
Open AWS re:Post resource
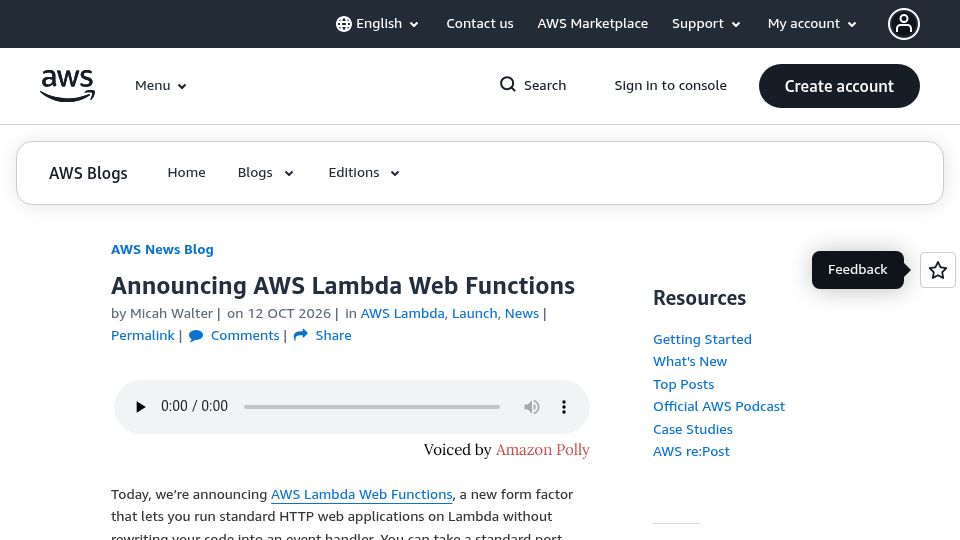pos(691,451)
